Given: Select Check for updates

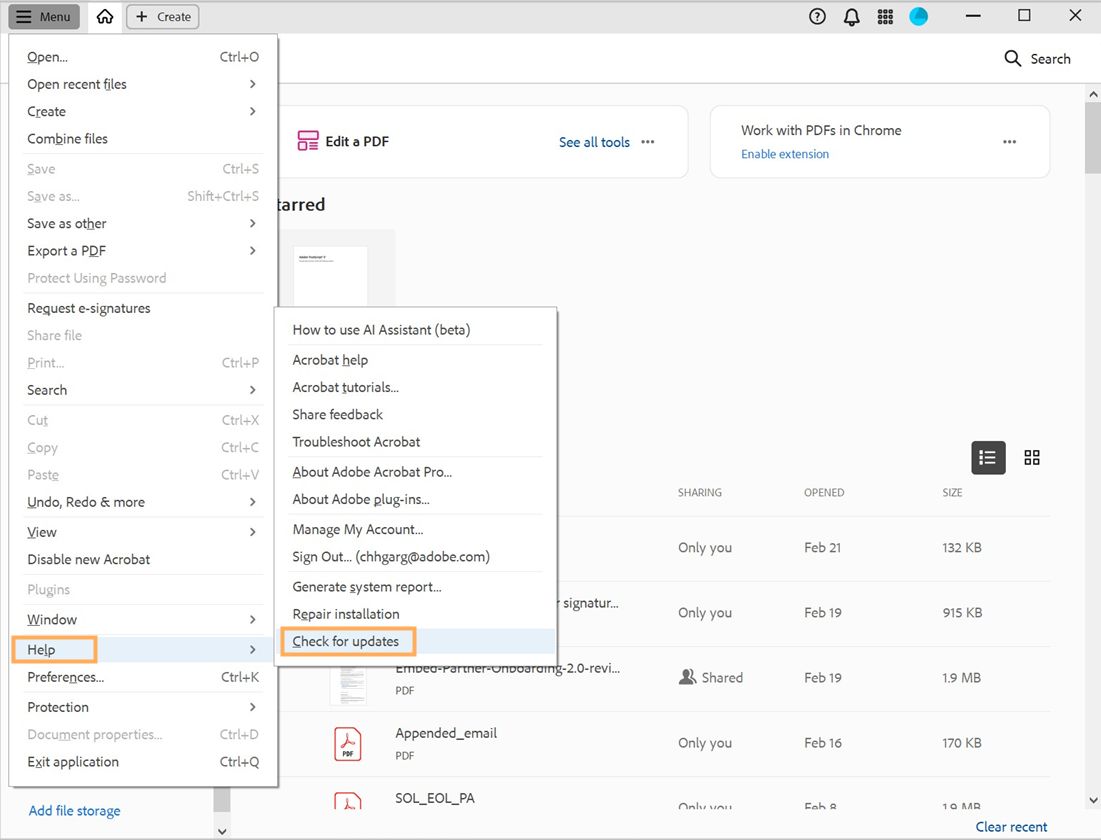Looking at the screenshot, I should click(x=348, y=641).
